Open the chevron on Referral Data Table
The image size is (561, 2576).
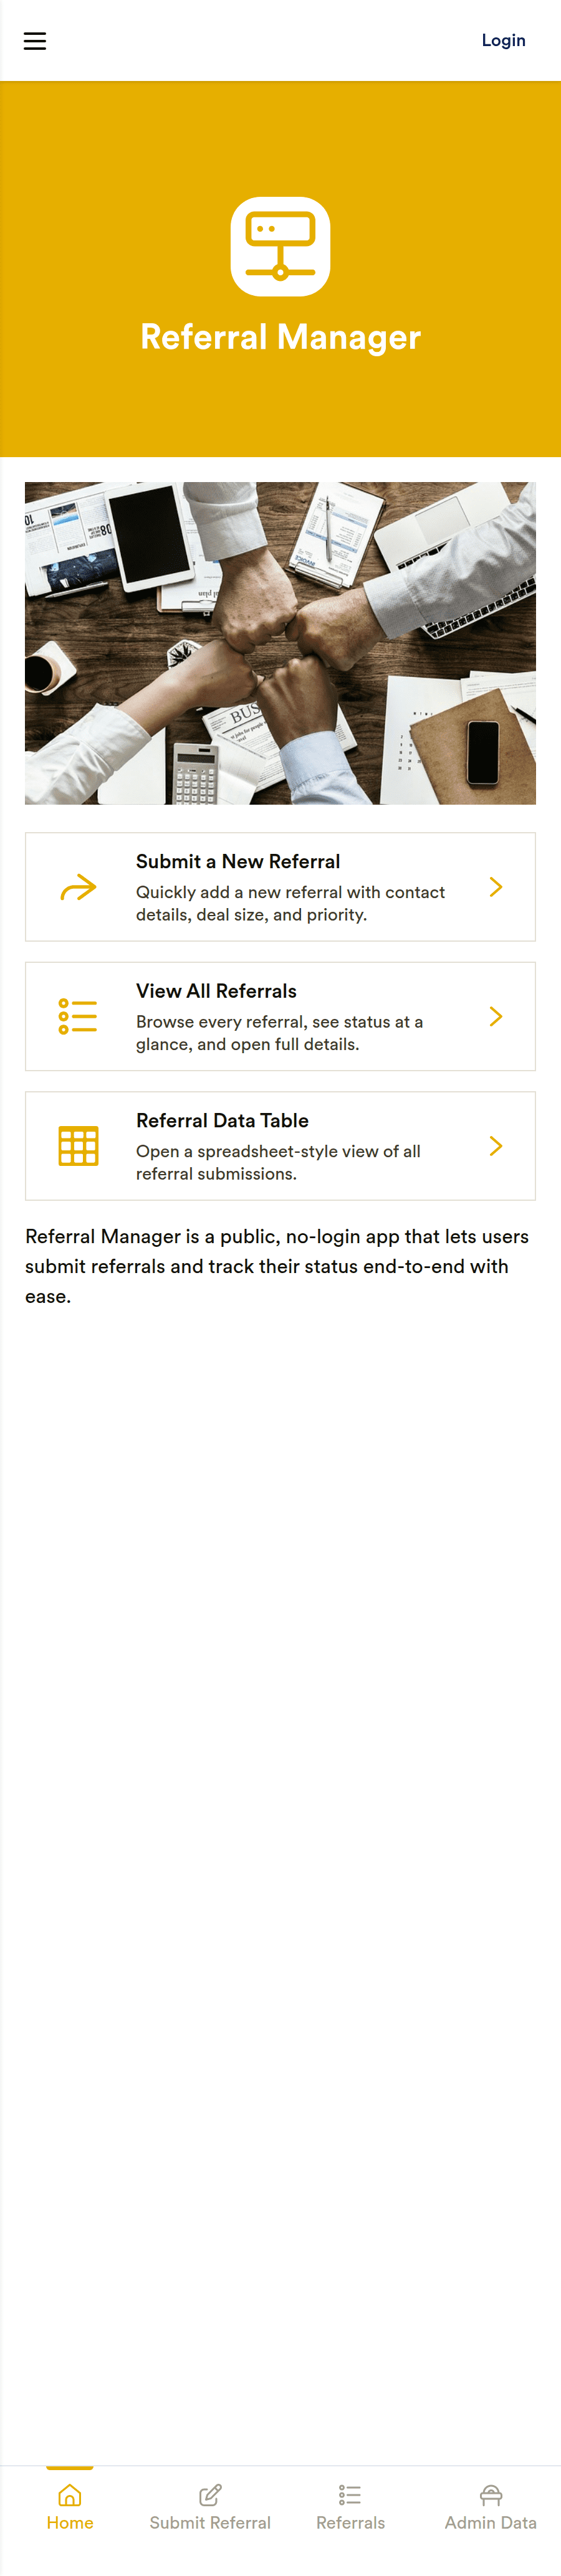pos(496,1146)
